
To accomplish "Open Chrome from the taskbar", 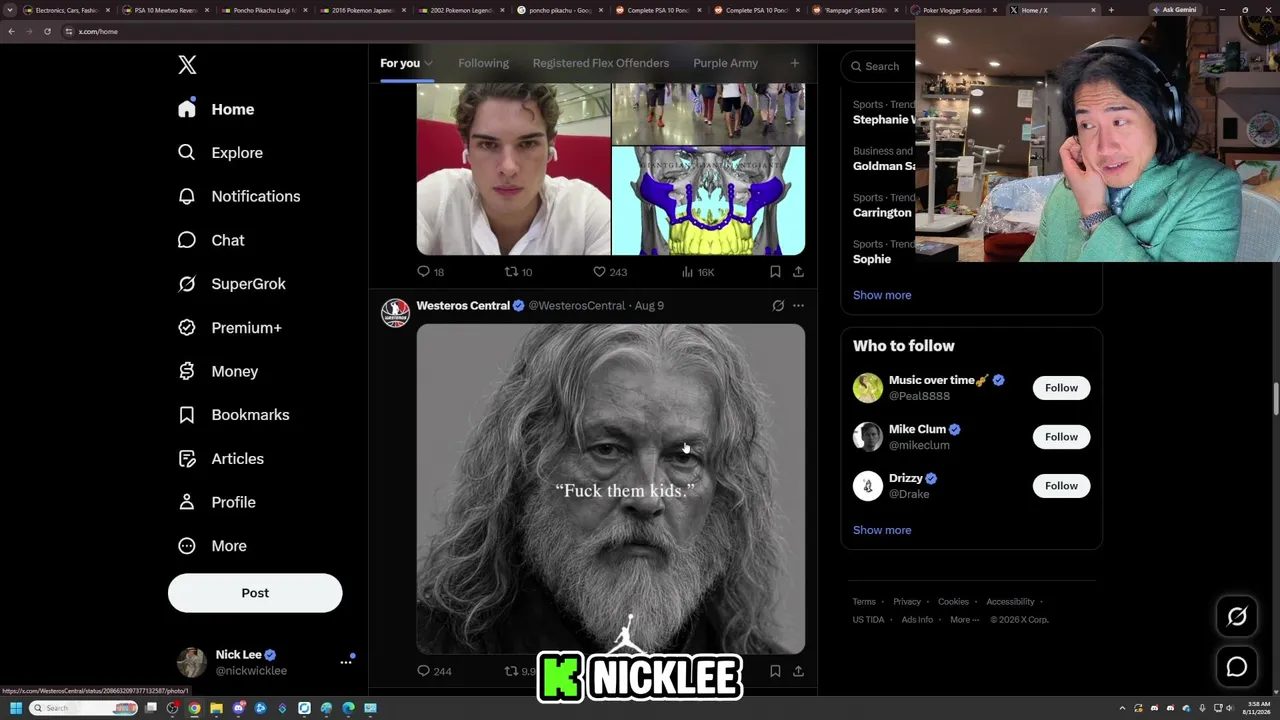I will click(x=194, y=708).
